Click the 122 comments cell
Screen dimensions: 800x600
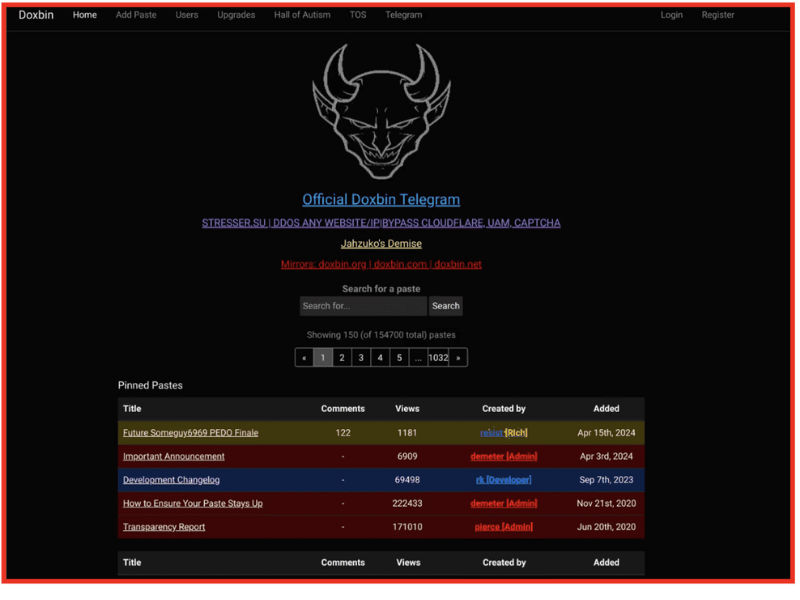tap(343, 433)
